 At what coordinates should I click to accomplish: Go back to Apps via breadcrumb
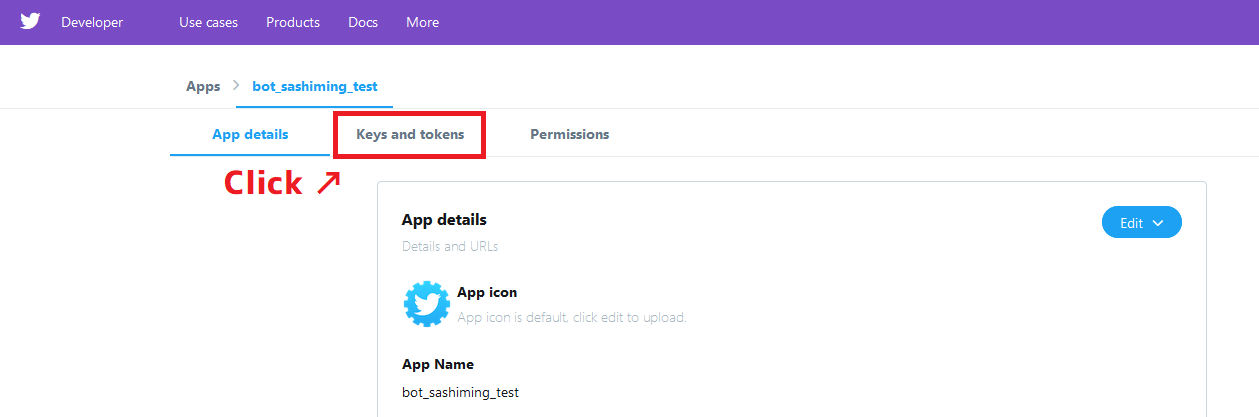tap(203, 86)
